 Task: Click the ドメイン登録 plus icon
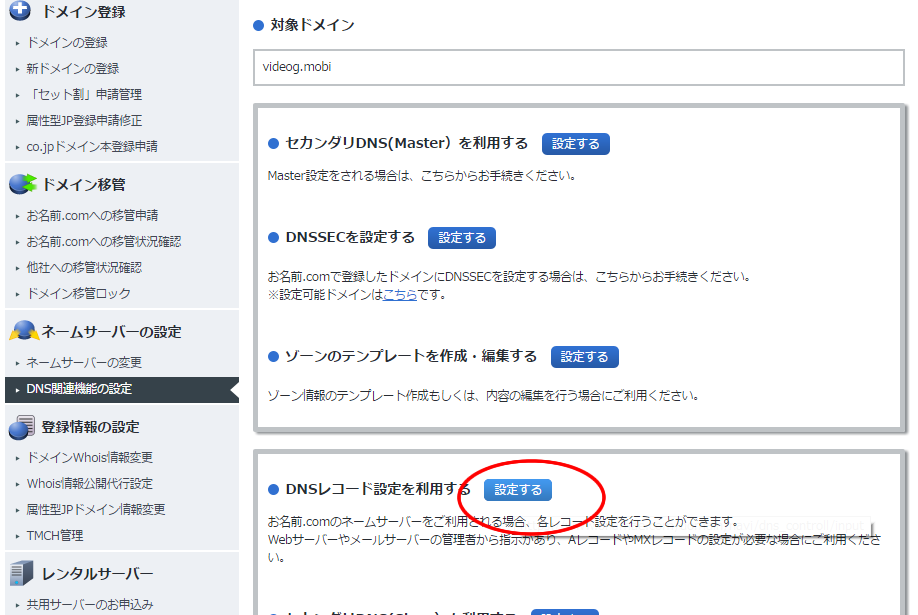21,11
